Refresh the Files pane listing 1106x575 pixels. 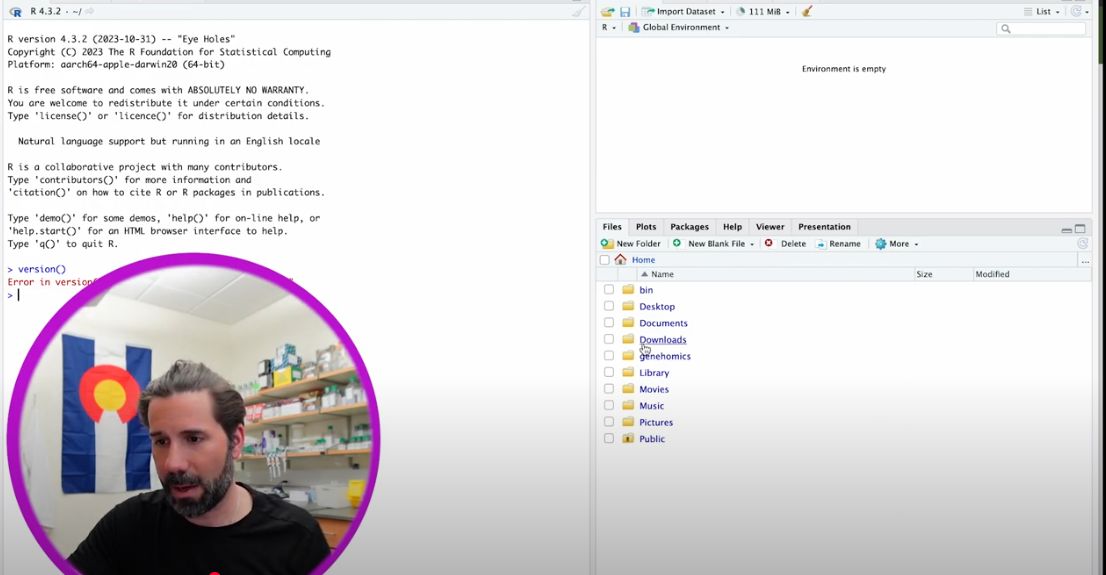coord(1083,243)
